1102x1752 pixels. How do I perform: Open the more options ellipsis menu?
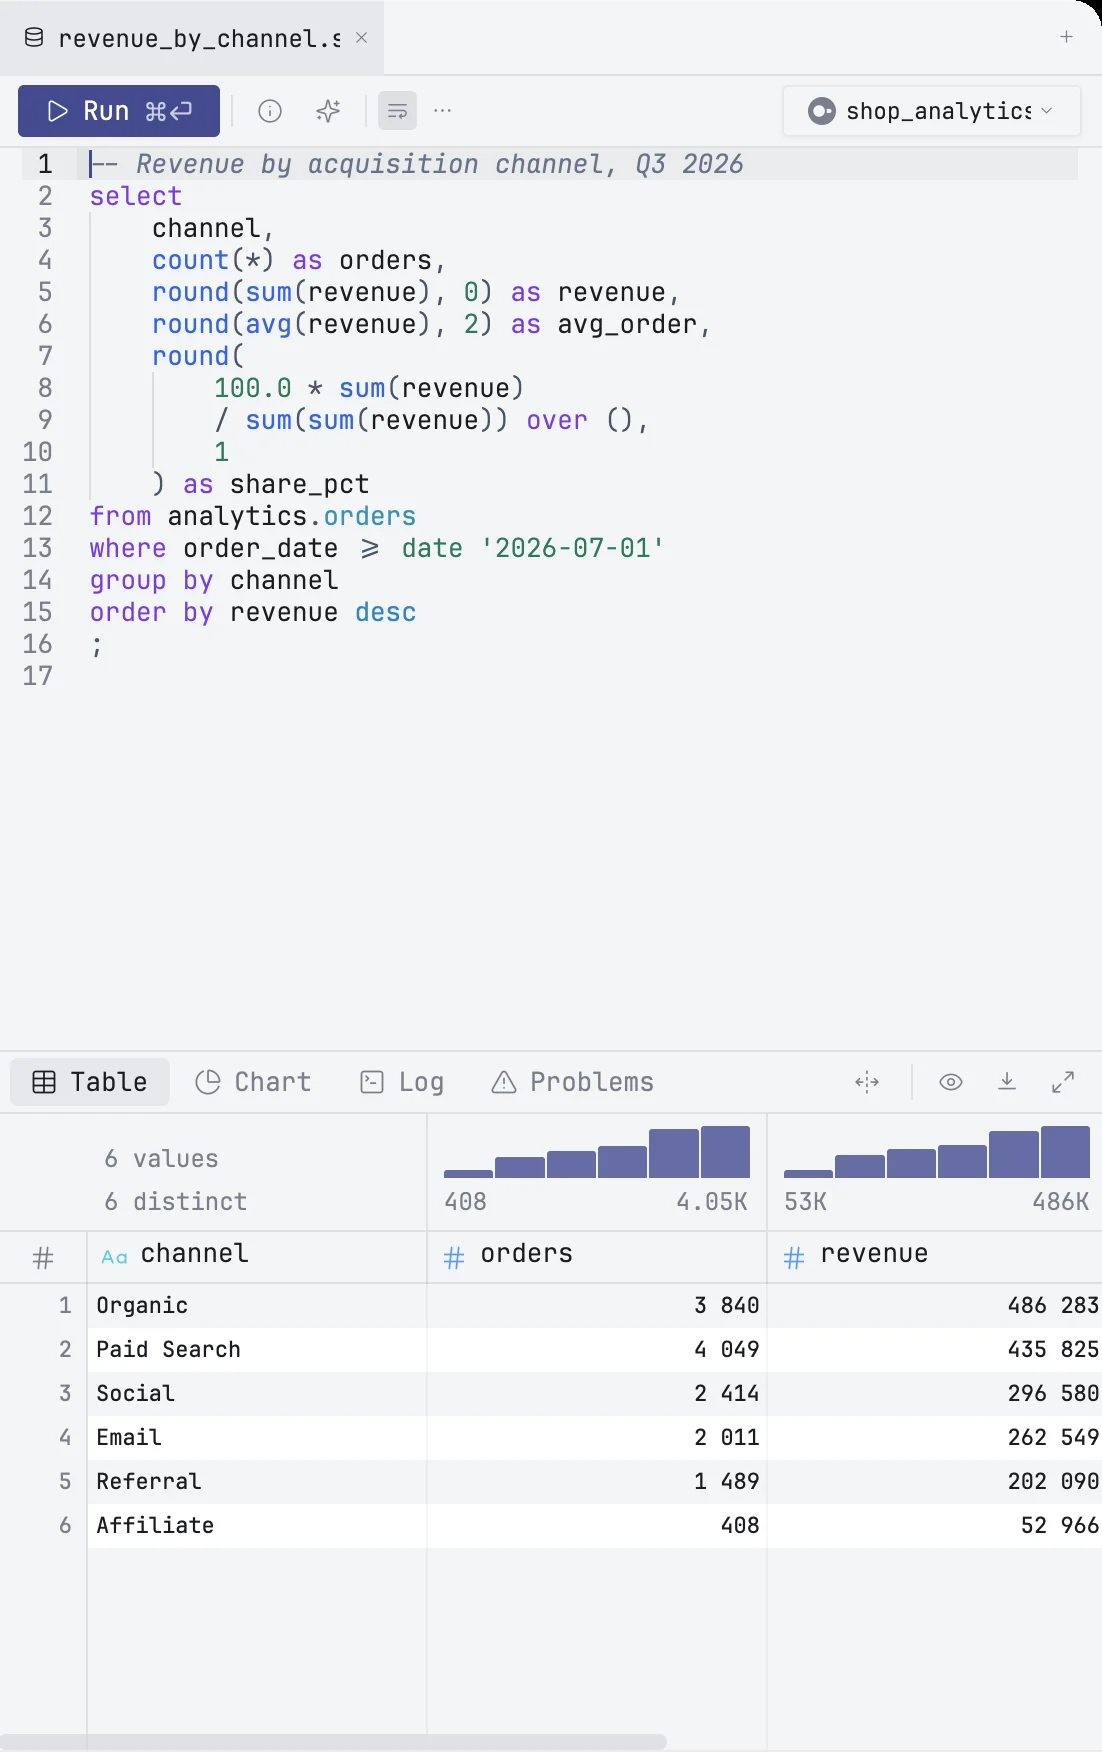443,111
